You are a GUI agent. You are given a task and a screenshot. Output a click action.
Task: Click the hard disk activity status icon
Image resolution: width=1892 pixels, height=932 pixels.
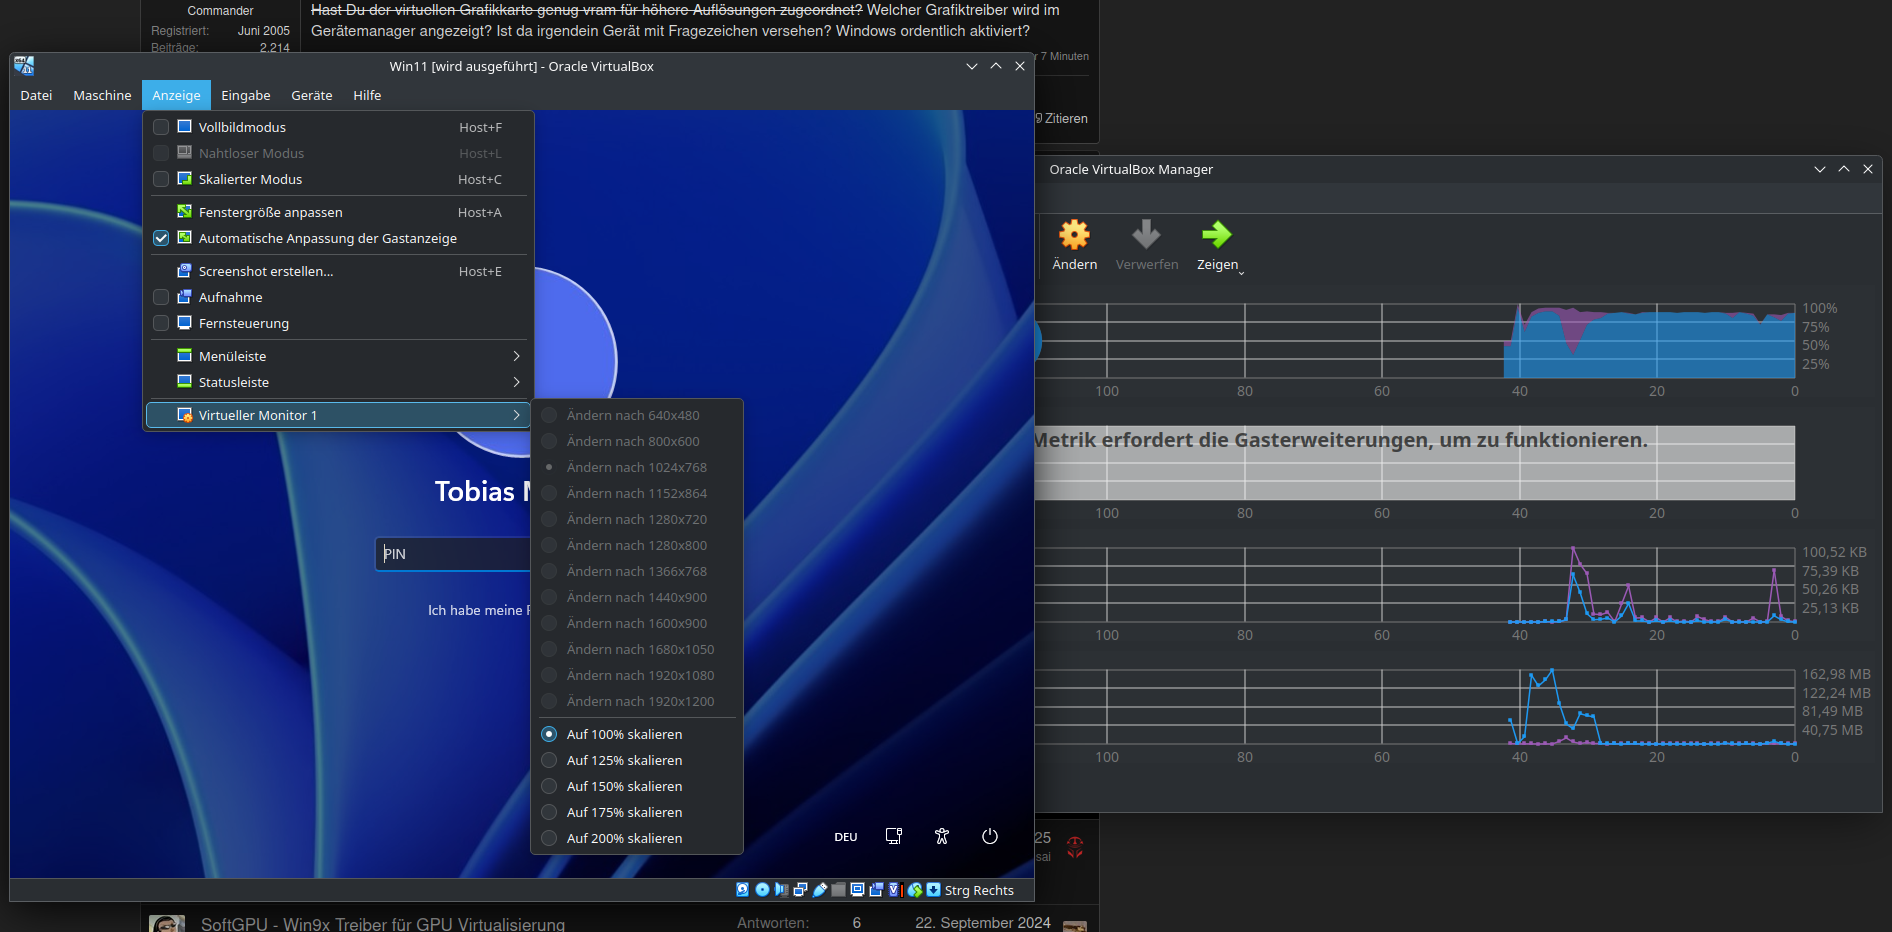pyautogui.click(x=743, y=890)
